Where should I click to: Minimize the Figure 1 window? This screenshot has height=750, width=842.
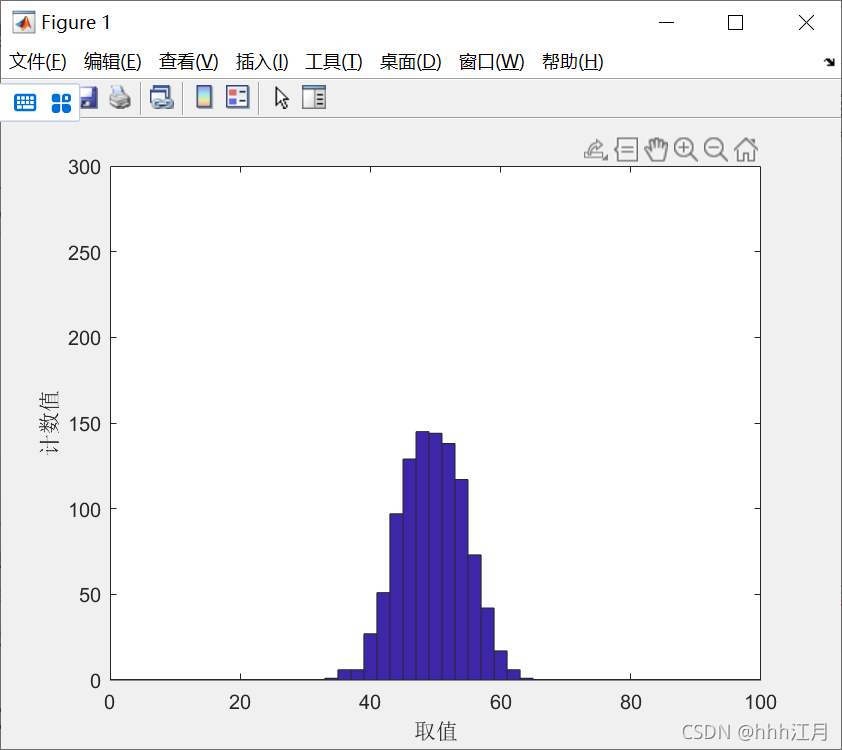[666, 23]
